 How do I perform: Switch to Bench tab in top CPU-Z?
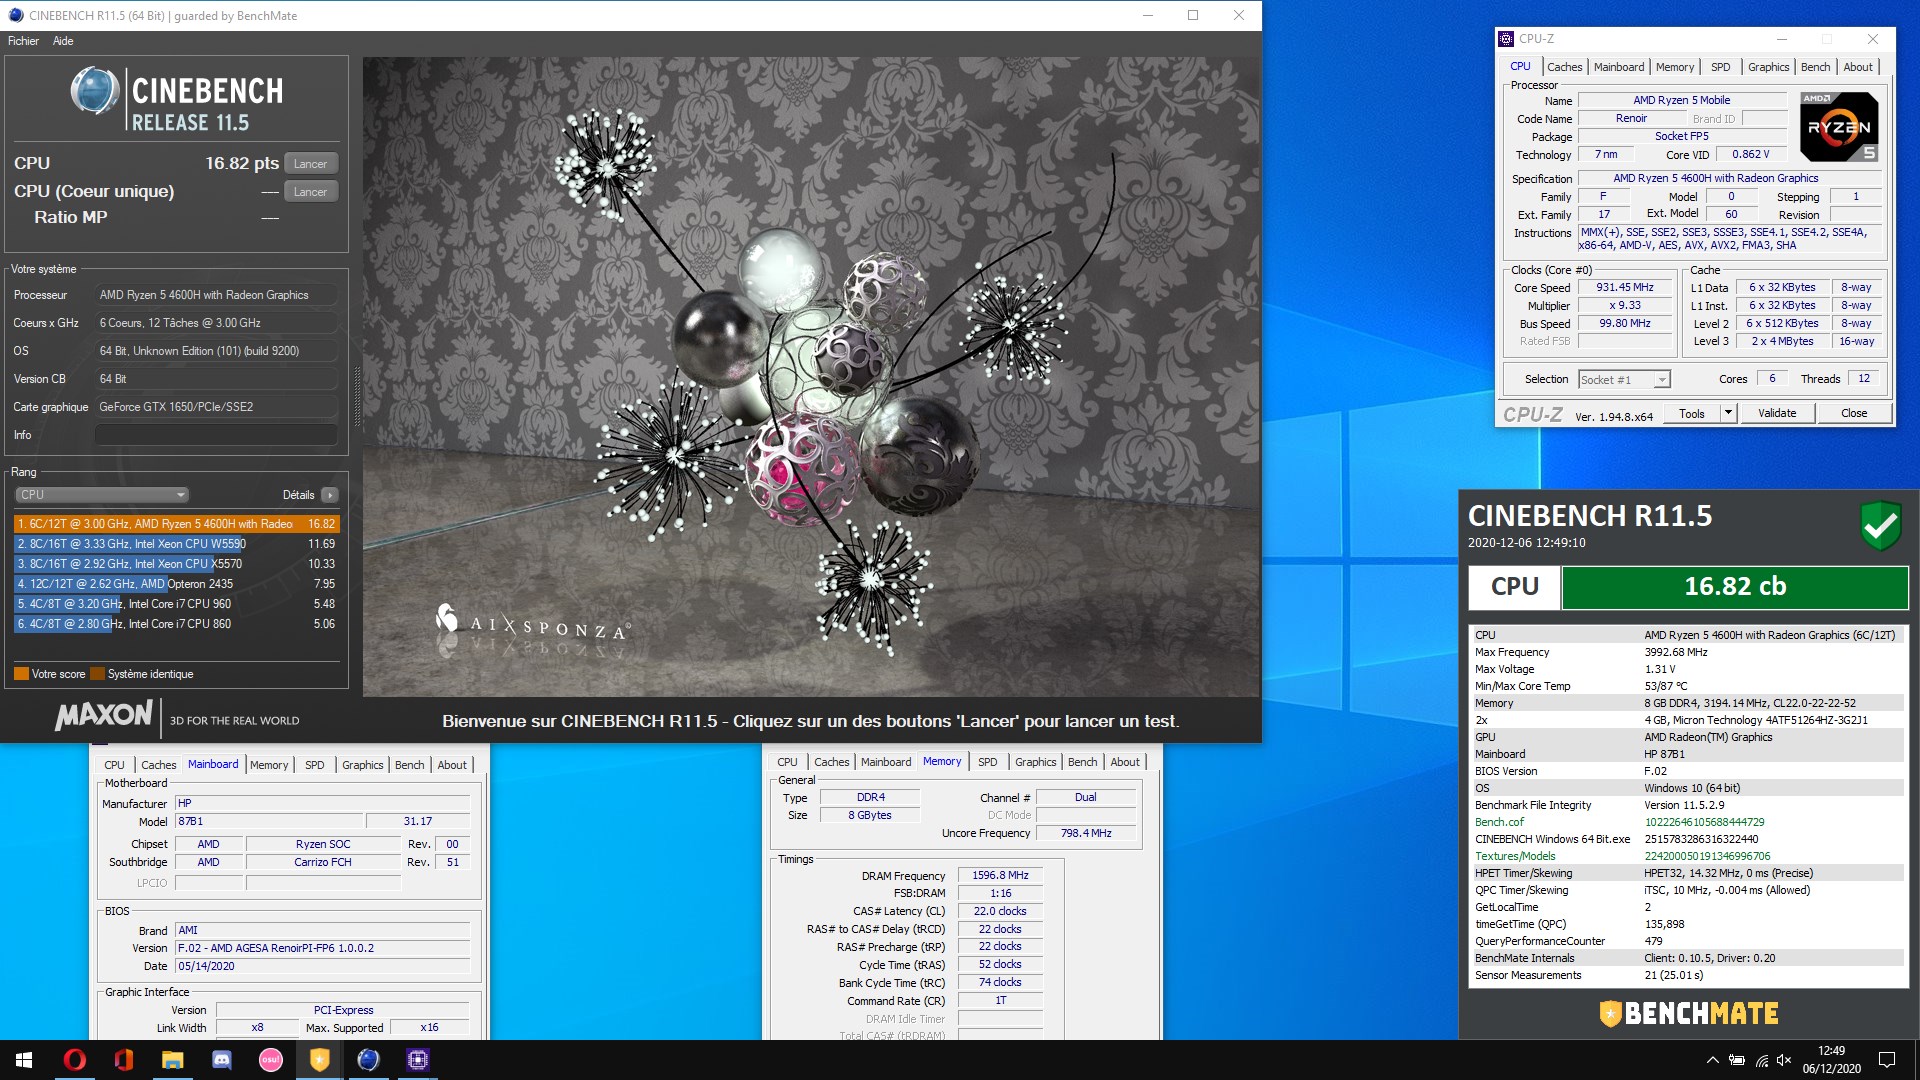pyautogui.click(x=1815, y=67)
